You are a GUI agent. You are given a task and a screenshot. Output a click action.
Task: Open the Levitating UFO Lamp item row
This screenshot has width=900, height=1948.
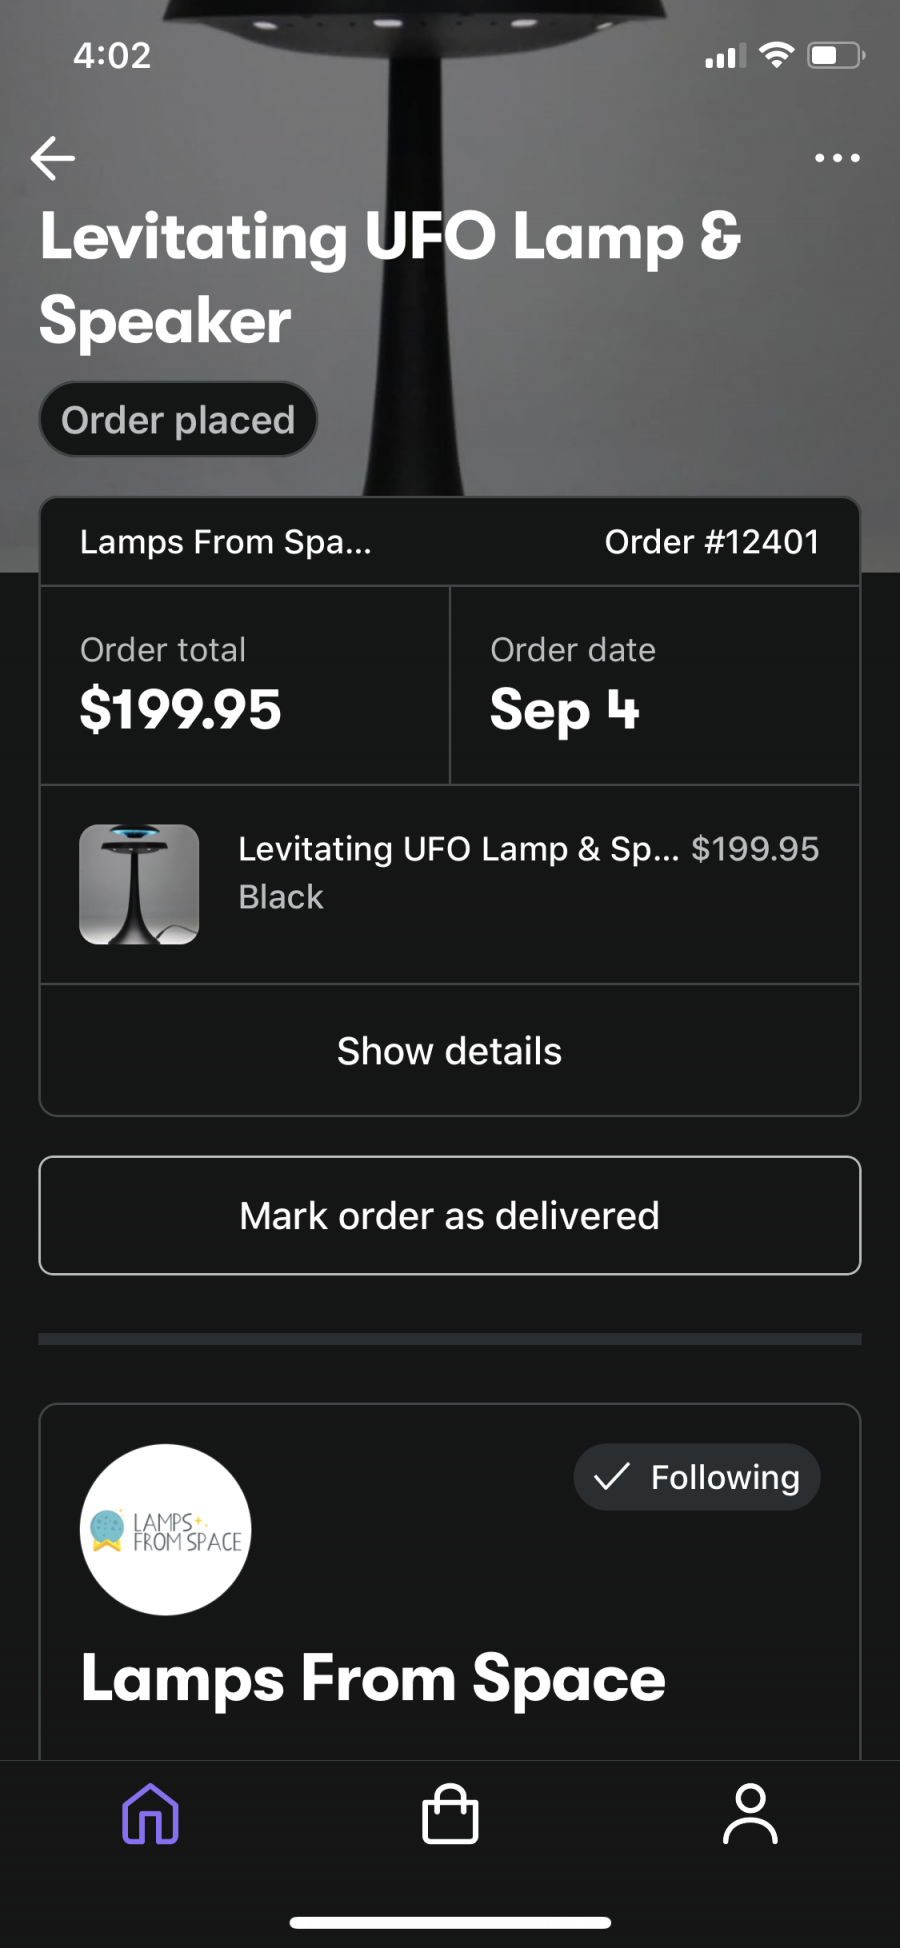tap(450, 885)
